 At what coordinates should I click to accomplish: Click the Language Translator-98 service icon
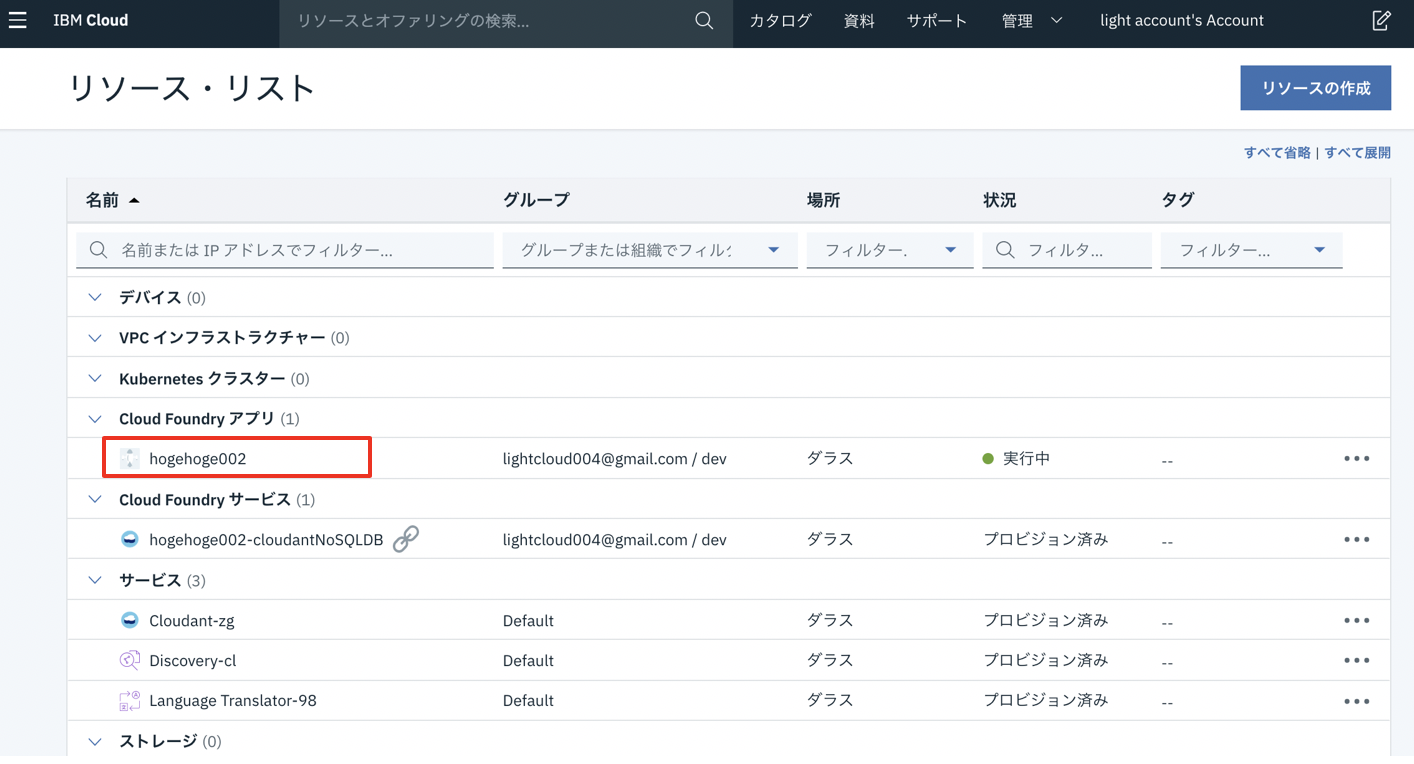[x=129, y=701]
